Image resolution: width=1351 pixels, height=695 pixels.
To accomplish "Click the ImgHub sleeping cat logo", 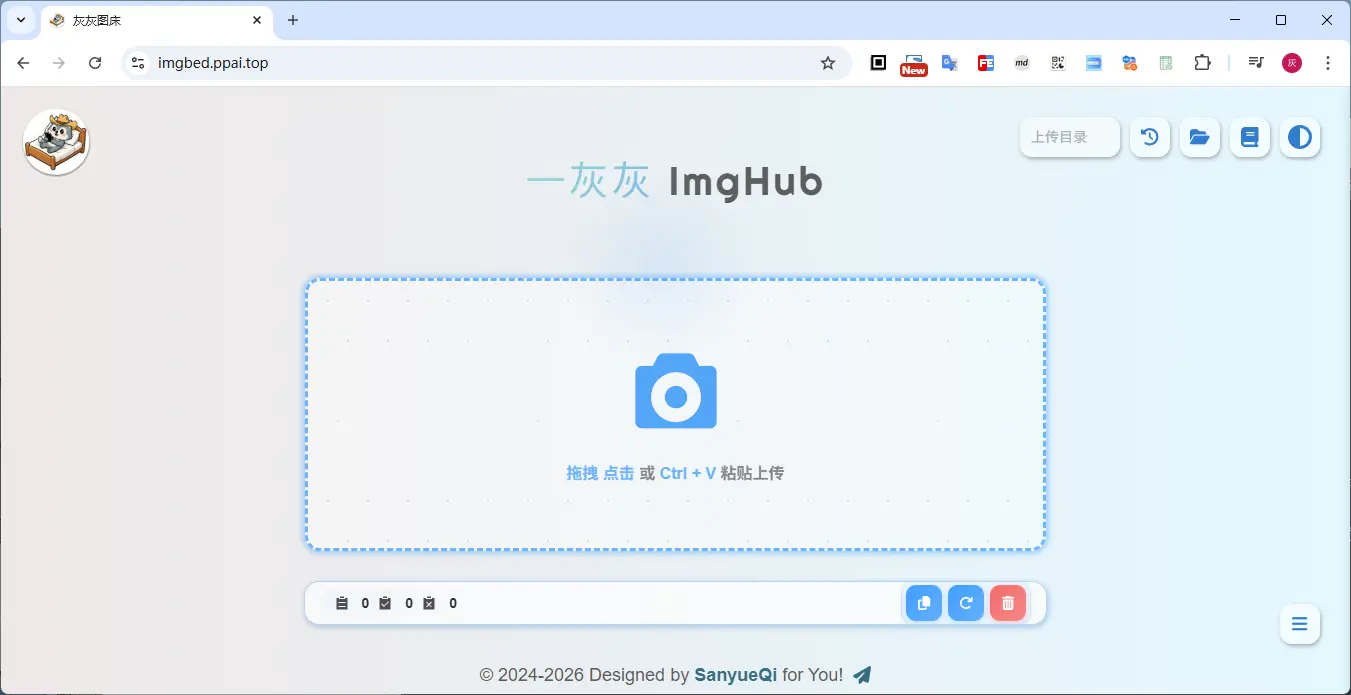I will (x=56, y=141).
